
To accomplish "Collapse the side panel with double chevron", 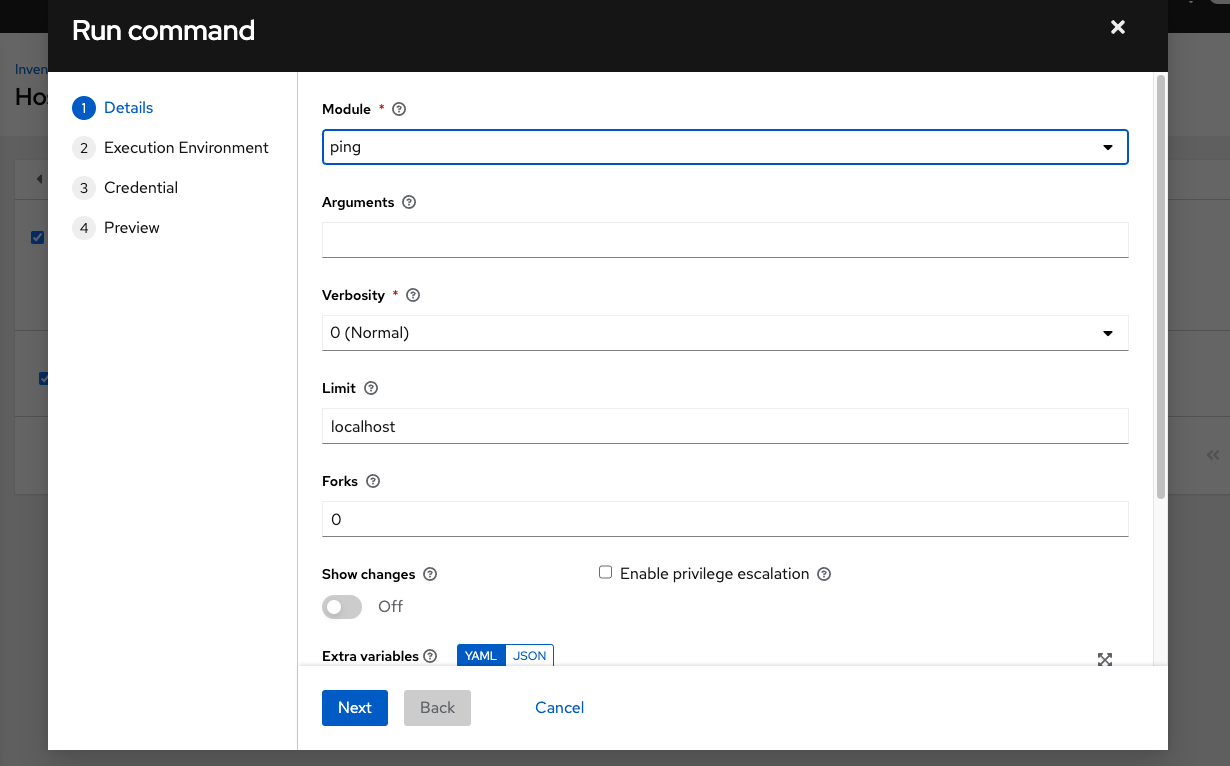I will pyautogui.click(x=1212, y=454).
